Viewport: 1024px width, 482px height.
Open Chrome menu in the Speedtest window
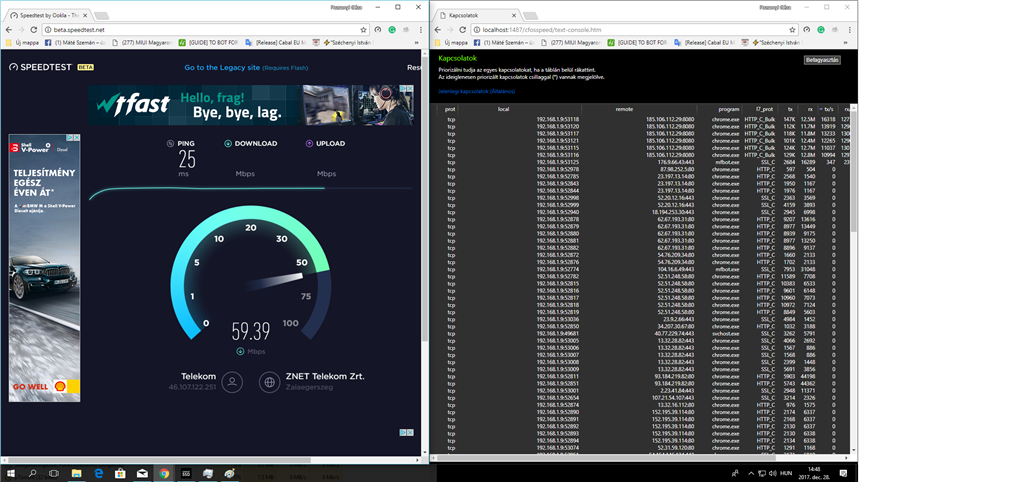pos(419,30)
